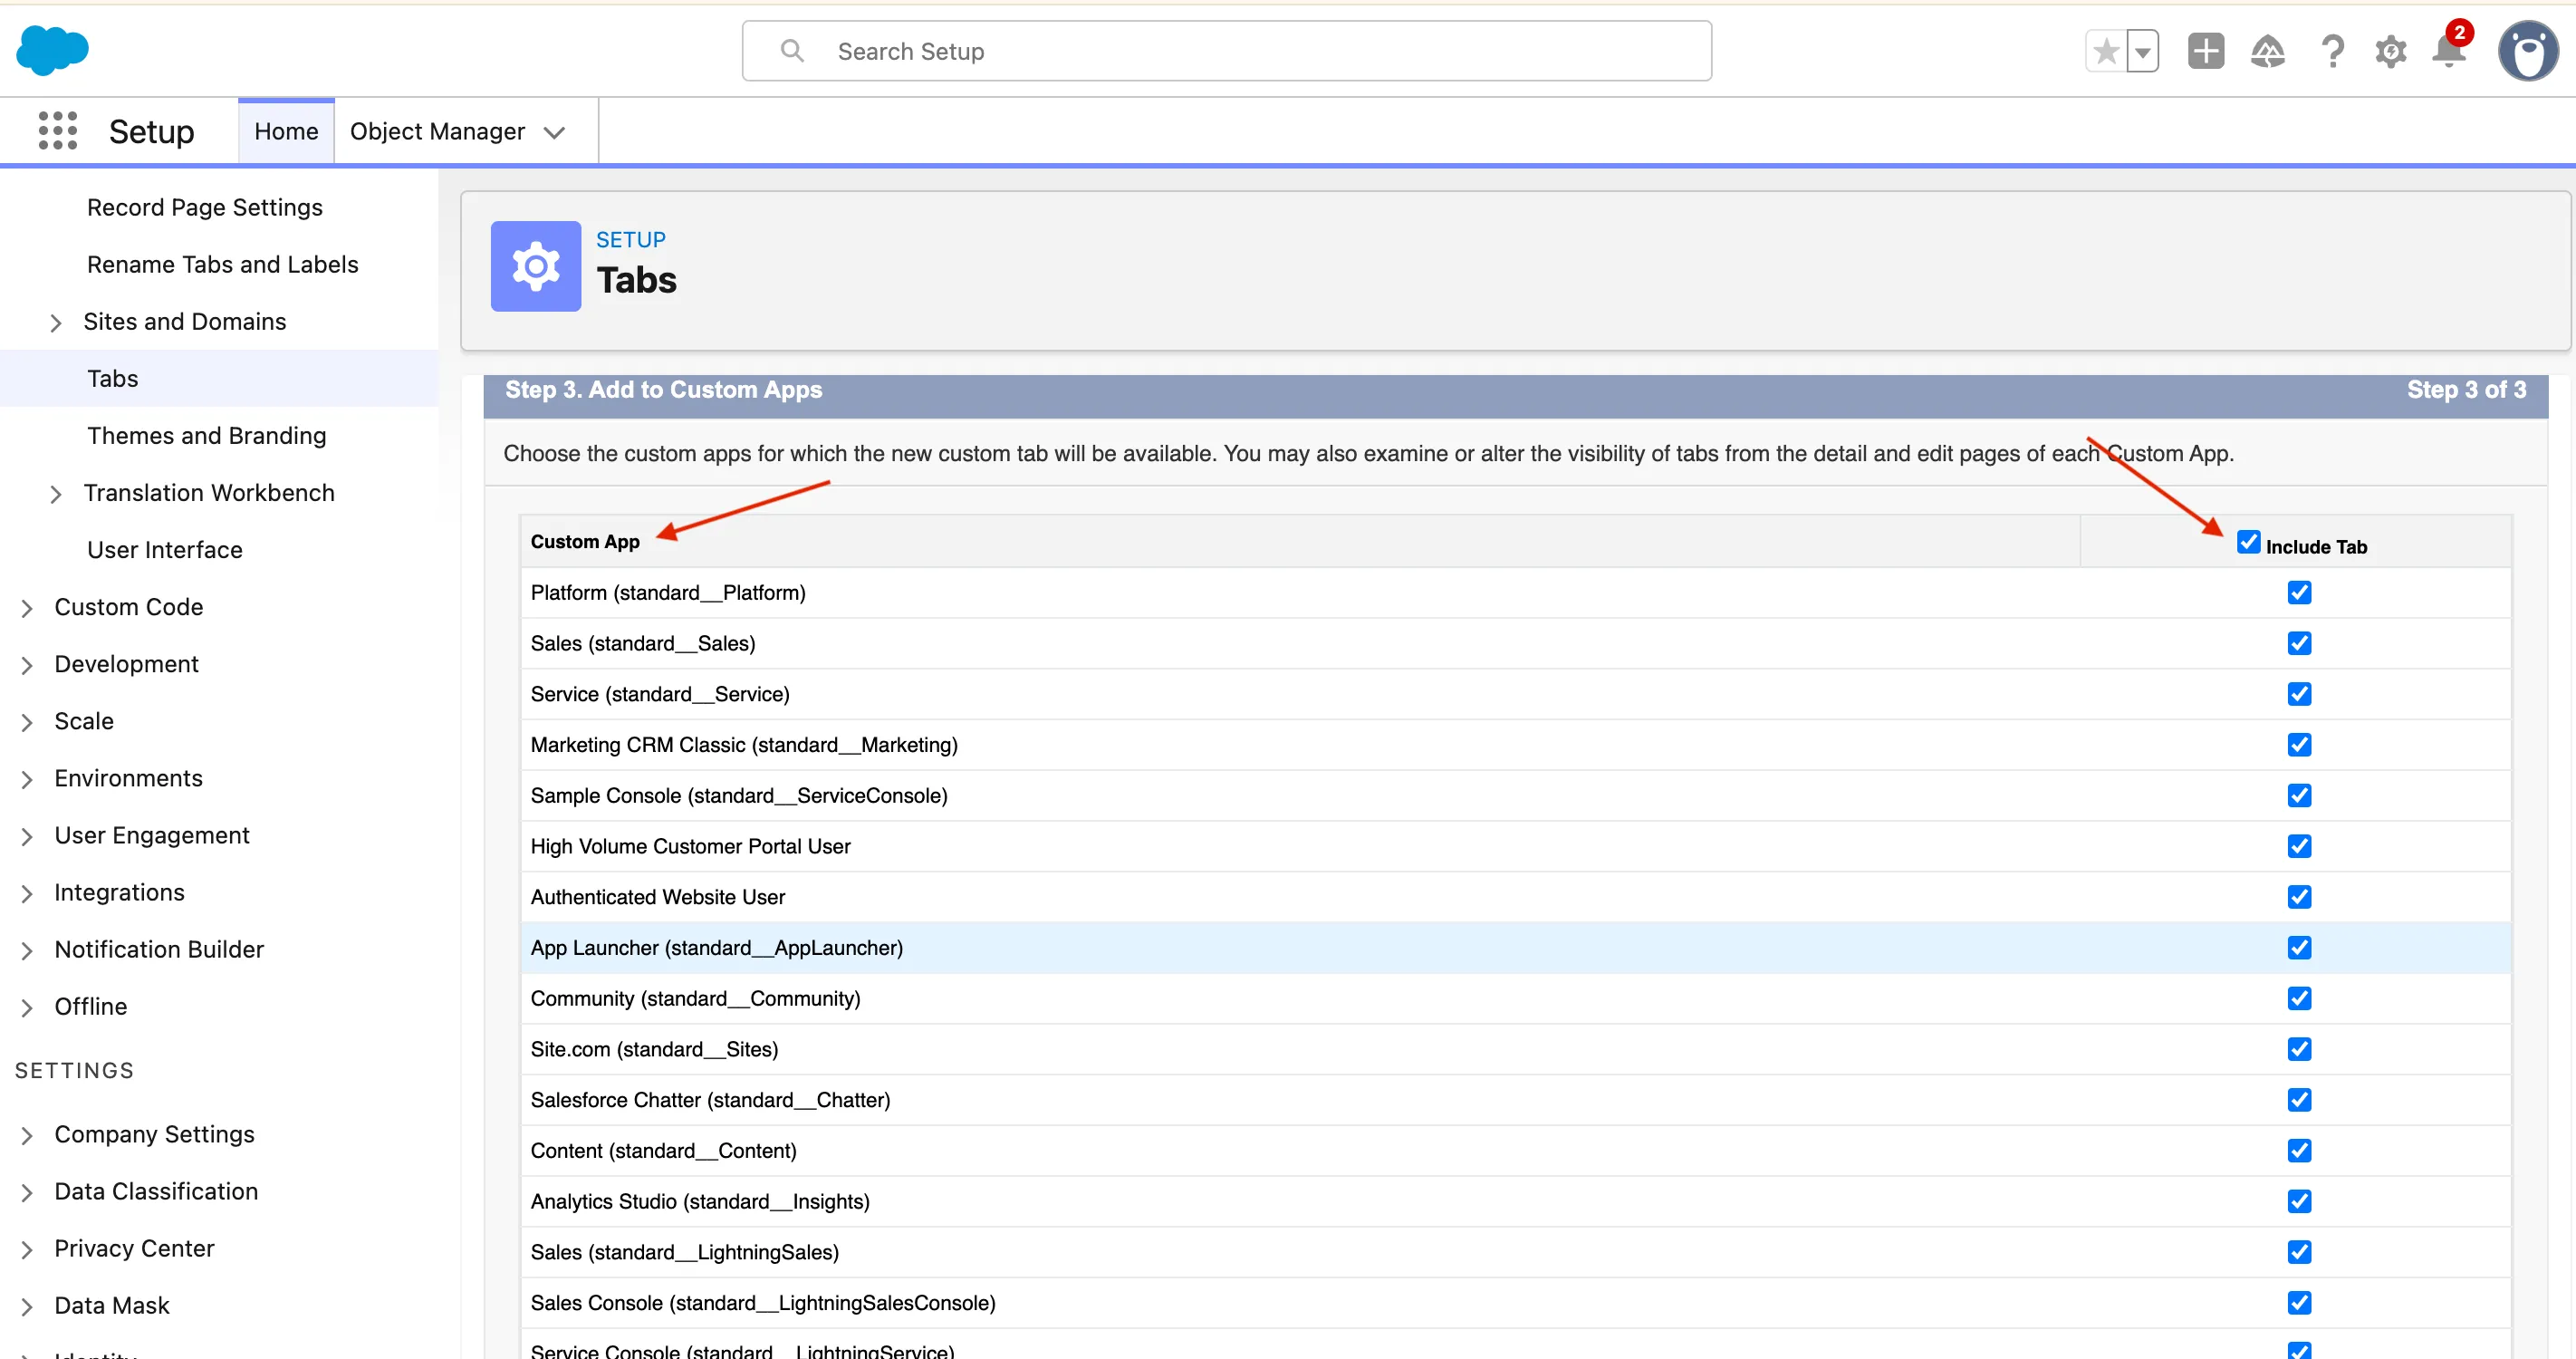Click the Search Setup field

tap(1226, 51)
